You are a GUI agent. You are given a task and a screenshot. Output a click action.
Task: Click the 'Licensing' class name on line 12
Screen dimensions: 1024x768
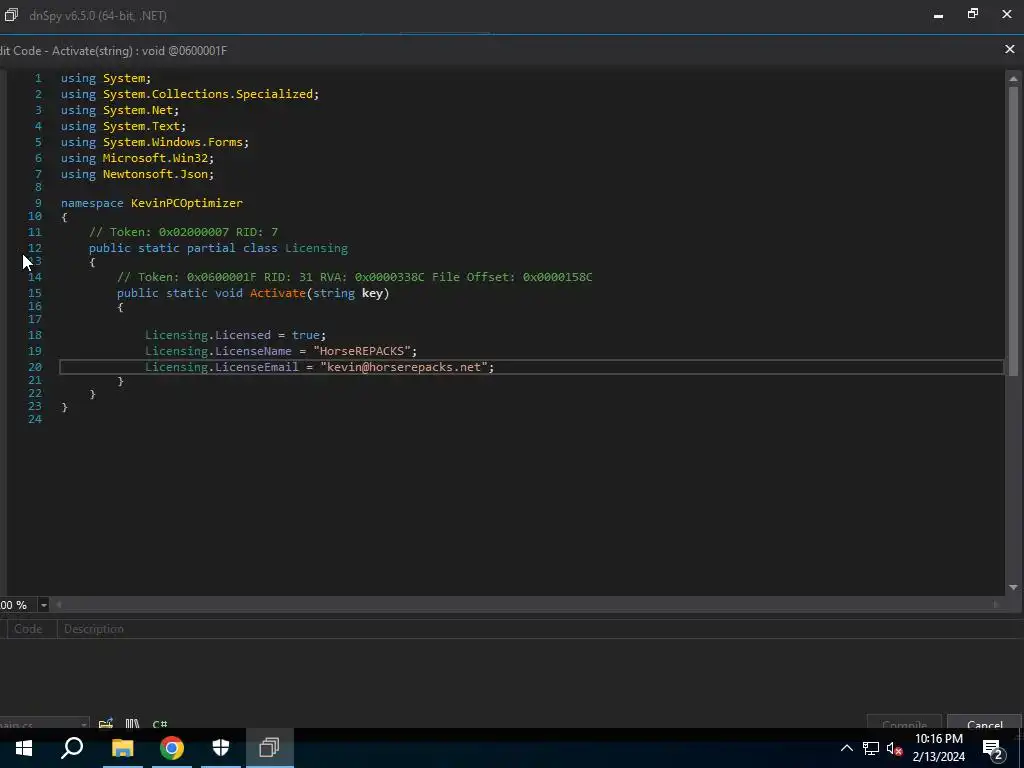pyautogui.click(x=316, y=248)
